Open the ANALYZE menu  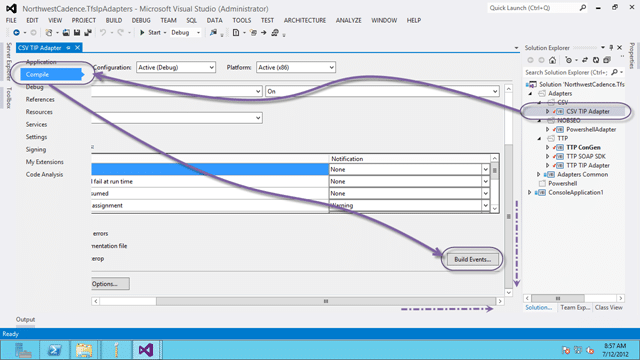coord(349,20)
